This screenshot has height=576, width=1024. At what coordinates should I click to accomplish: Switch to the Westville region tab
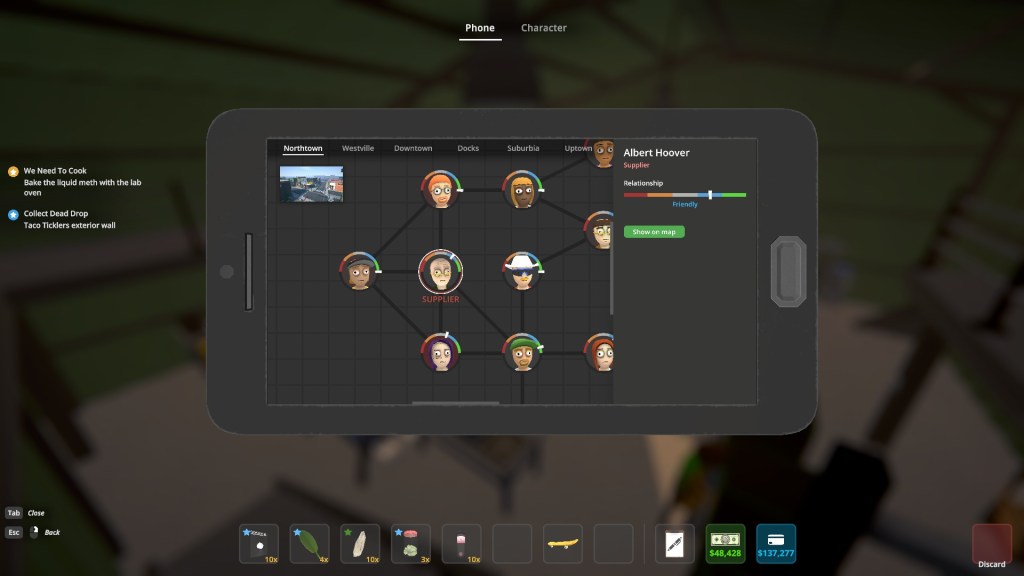(358, 148)
